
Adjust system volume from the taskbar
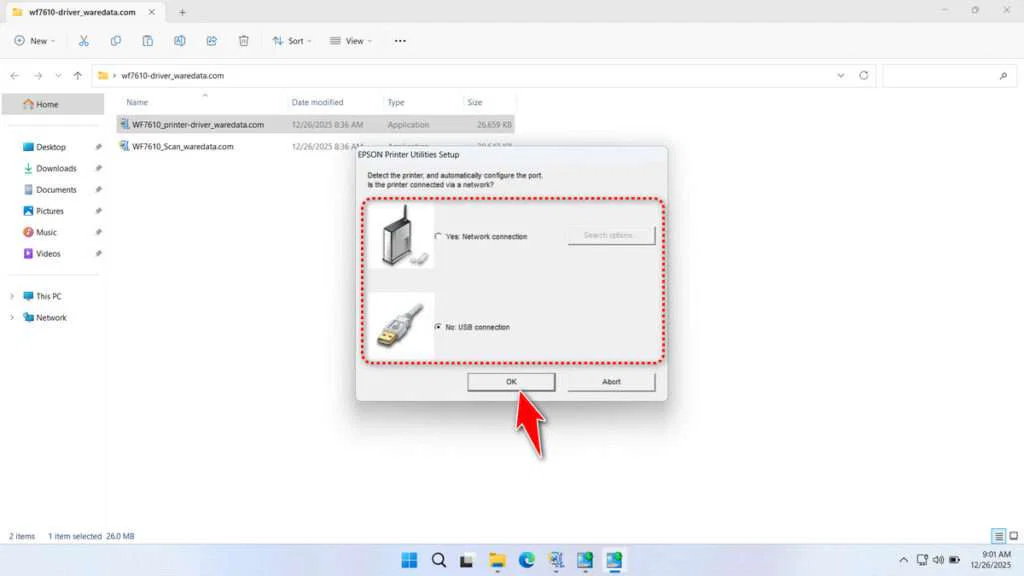click(x=938, y=560)
